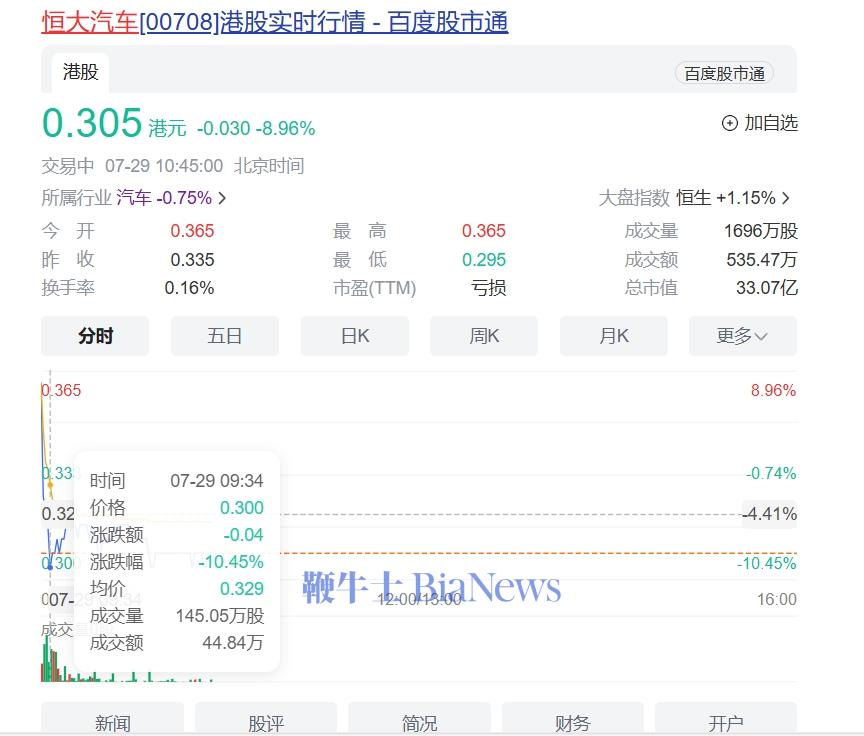Open the 汽车 -0.75% industry link
864x736 pixels.
tap(164, 198)
